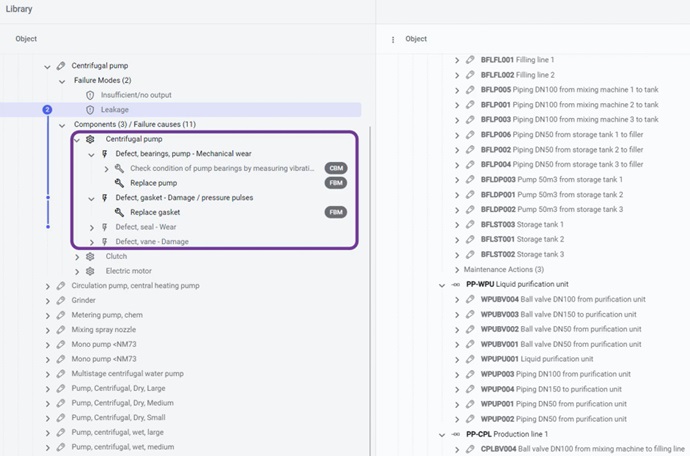This screenshot has height=456, width=690.
Task: Select Defect, vane - Damage entry
Action: tap(152, 241)
